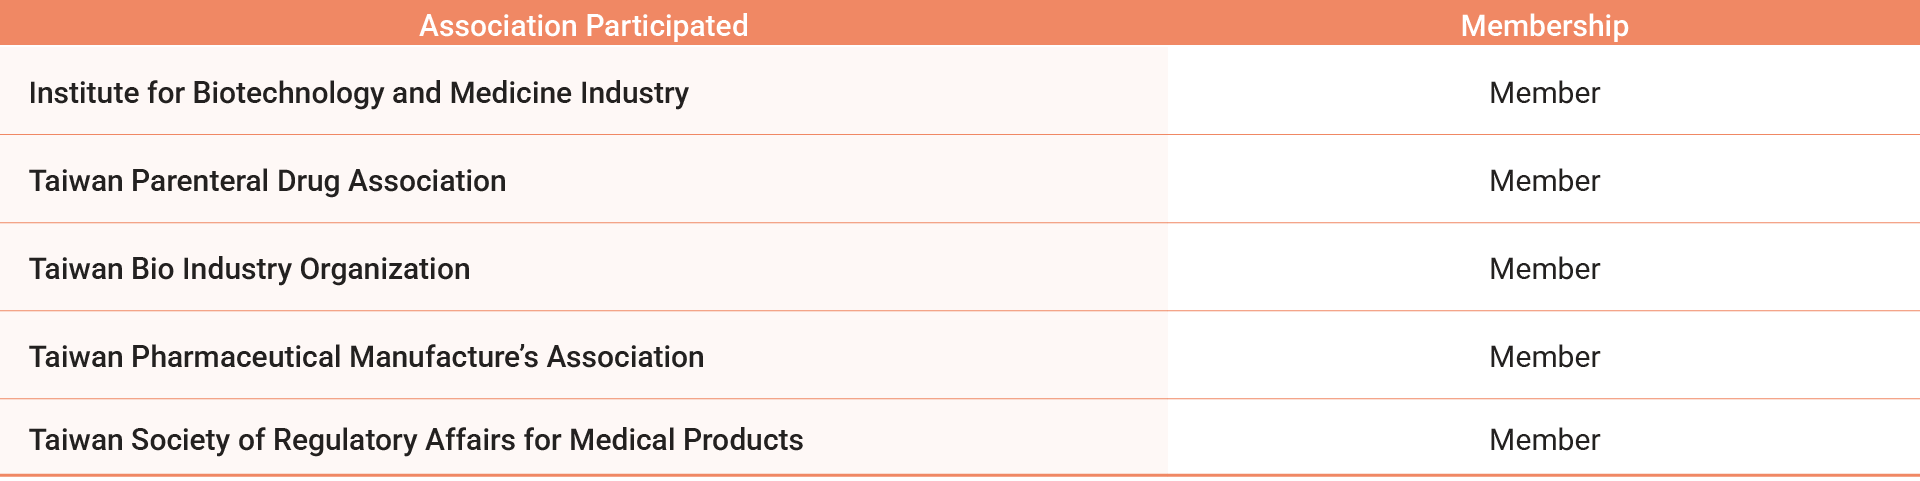
Task: Click the words Medical Products in last row
Action: click(x=686, y=440)
